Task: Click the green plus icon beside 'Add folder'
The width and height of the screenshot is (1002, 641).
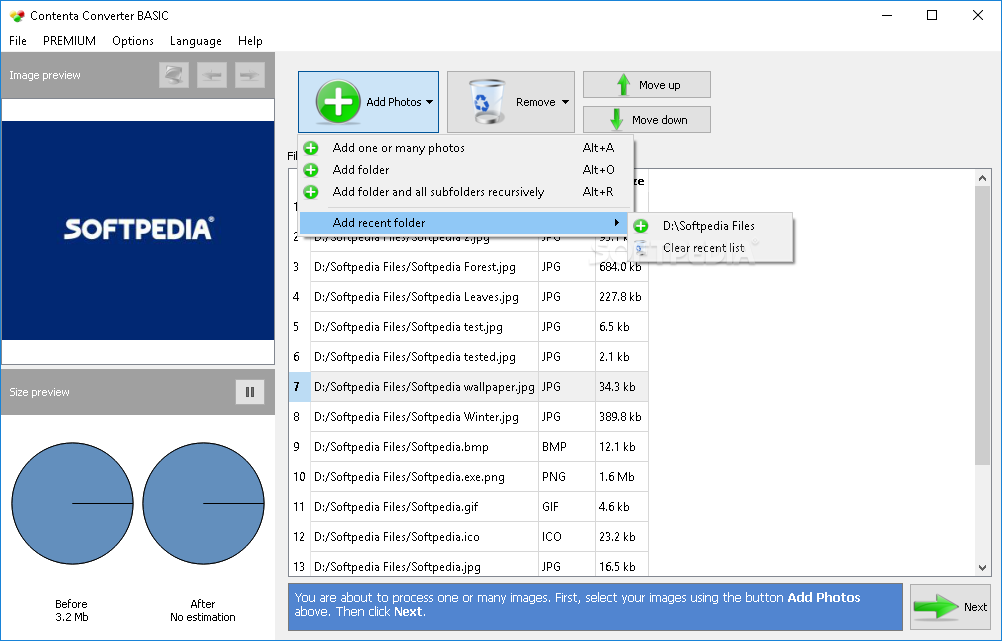Action: [x=311, y=170]
